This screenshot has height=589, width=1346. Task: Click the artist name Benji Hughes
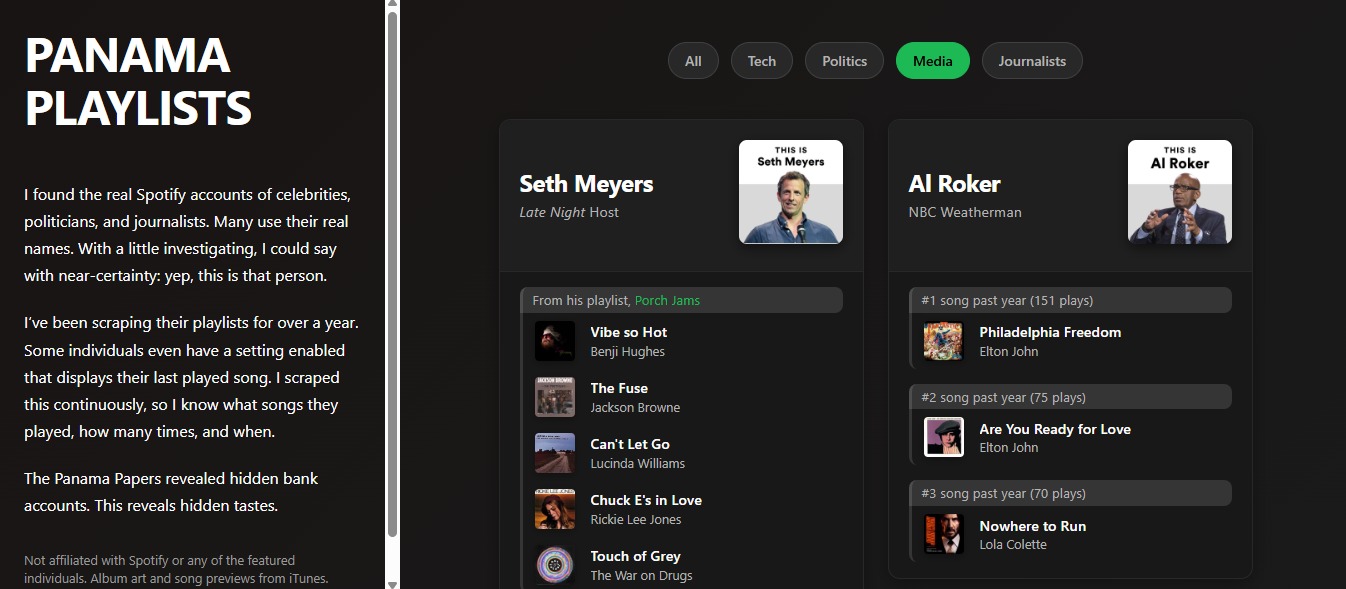coord(628,352)
